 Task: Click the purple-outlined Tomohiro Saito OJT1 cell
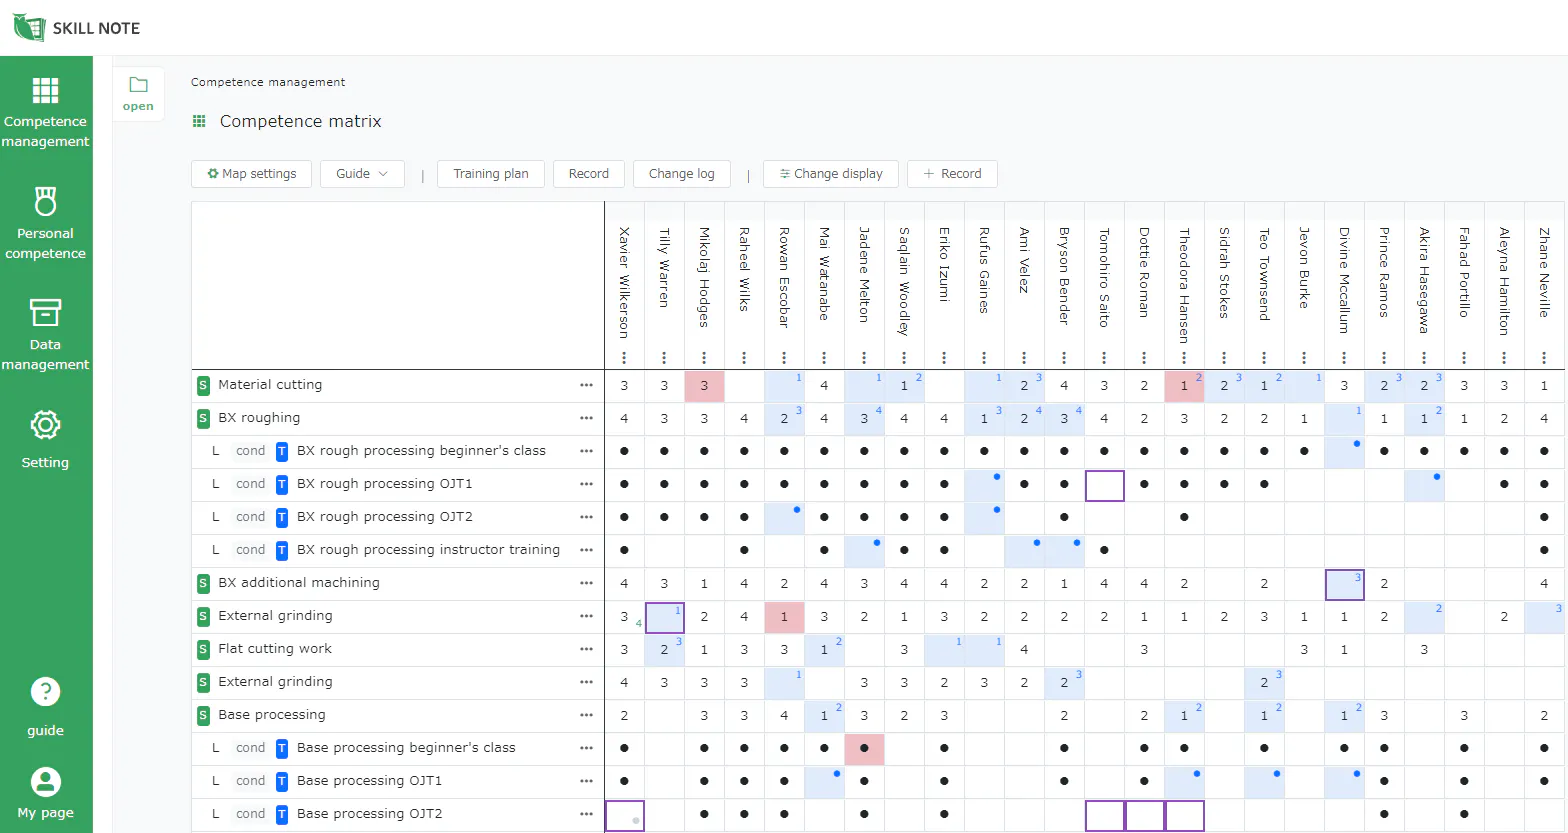[1104, 485]
